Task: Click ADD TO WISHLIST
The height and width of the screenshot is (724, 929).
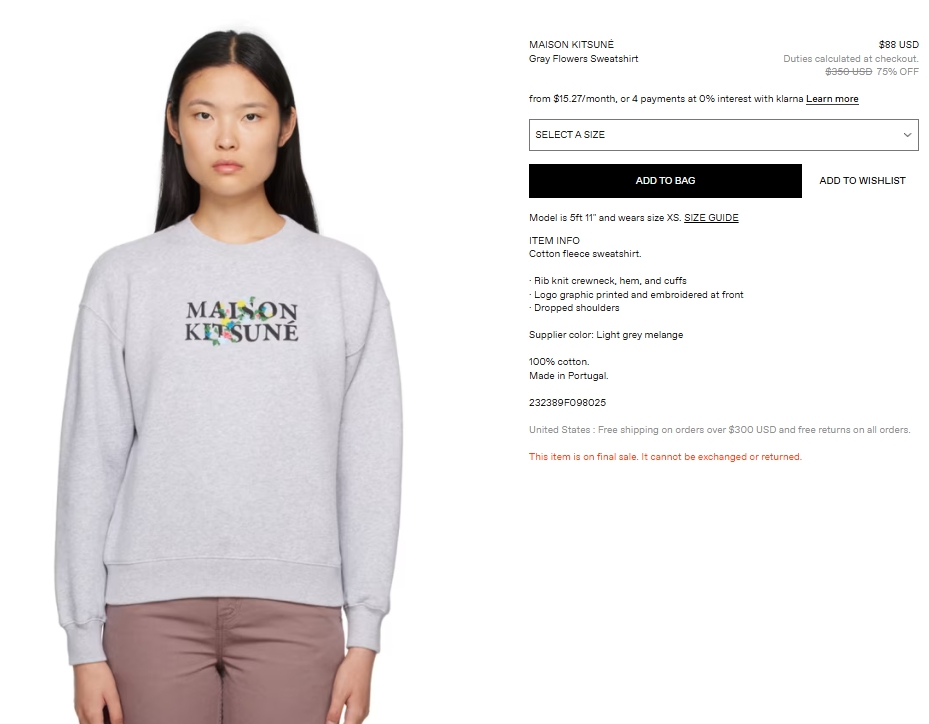Action: (x=862, y=181)
